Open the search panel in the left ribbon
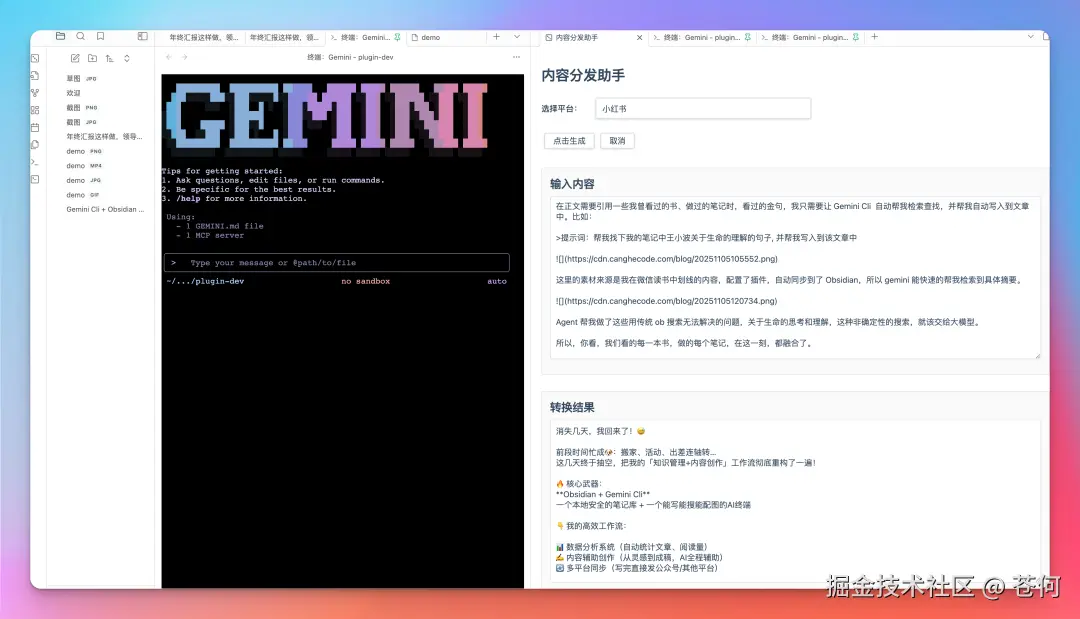 pos(81,36)
